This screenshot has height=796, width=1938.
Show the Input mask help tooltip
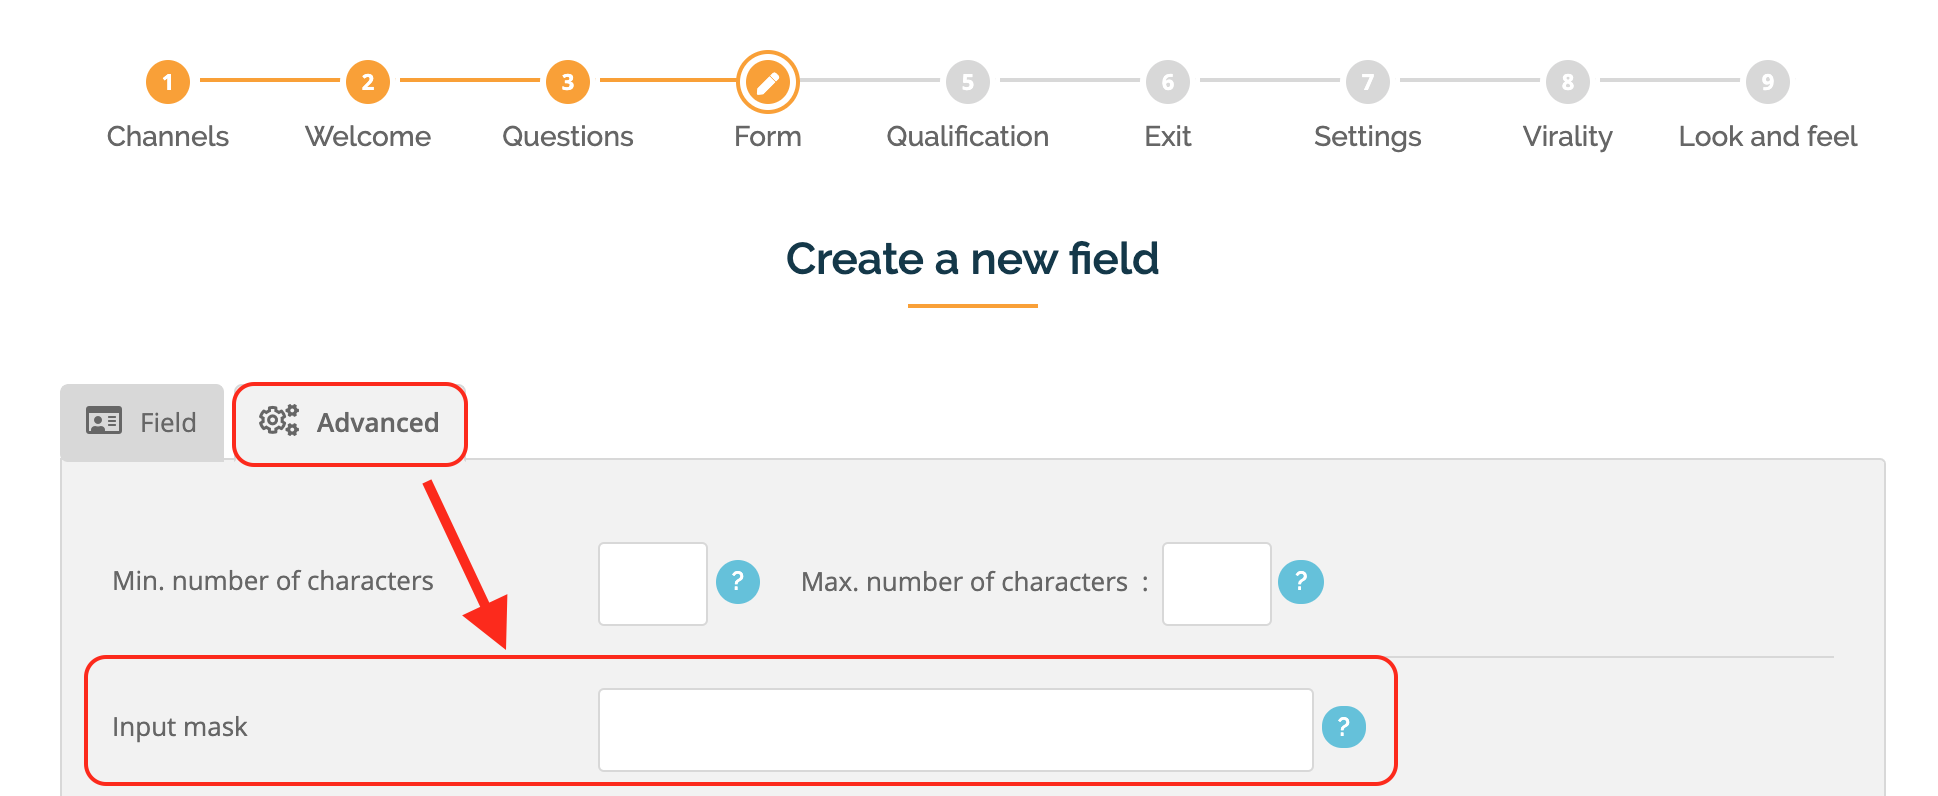[x=1344, y=727]
